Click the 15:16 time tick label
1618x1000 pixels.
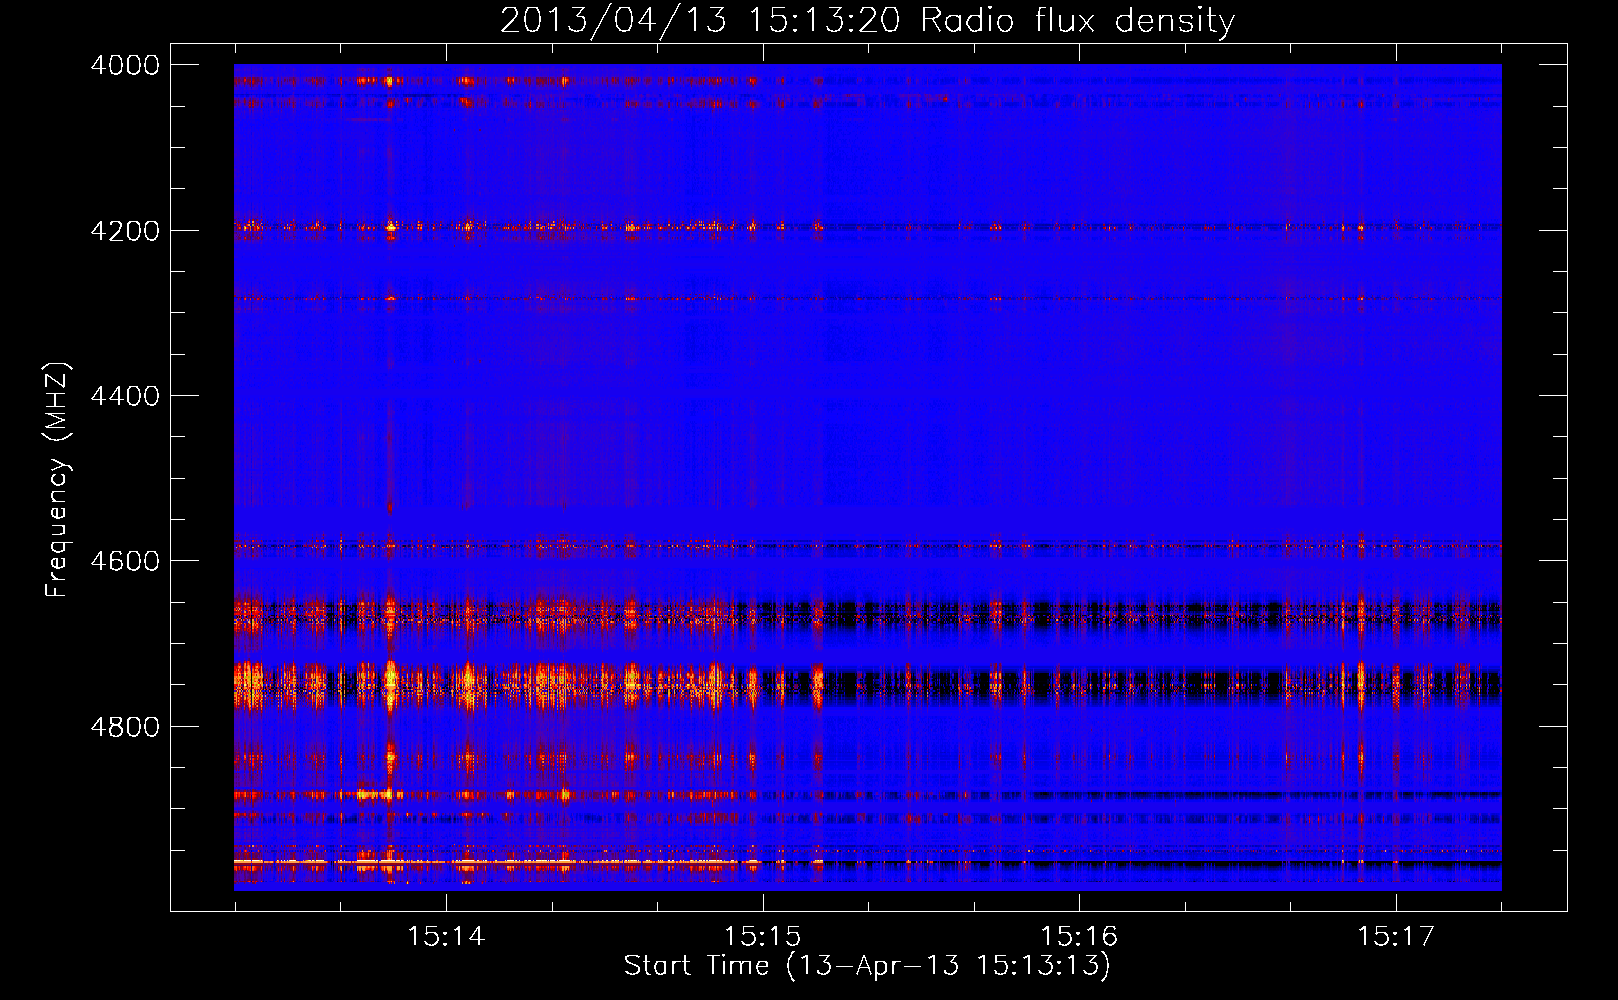(x=1079, y=936)
